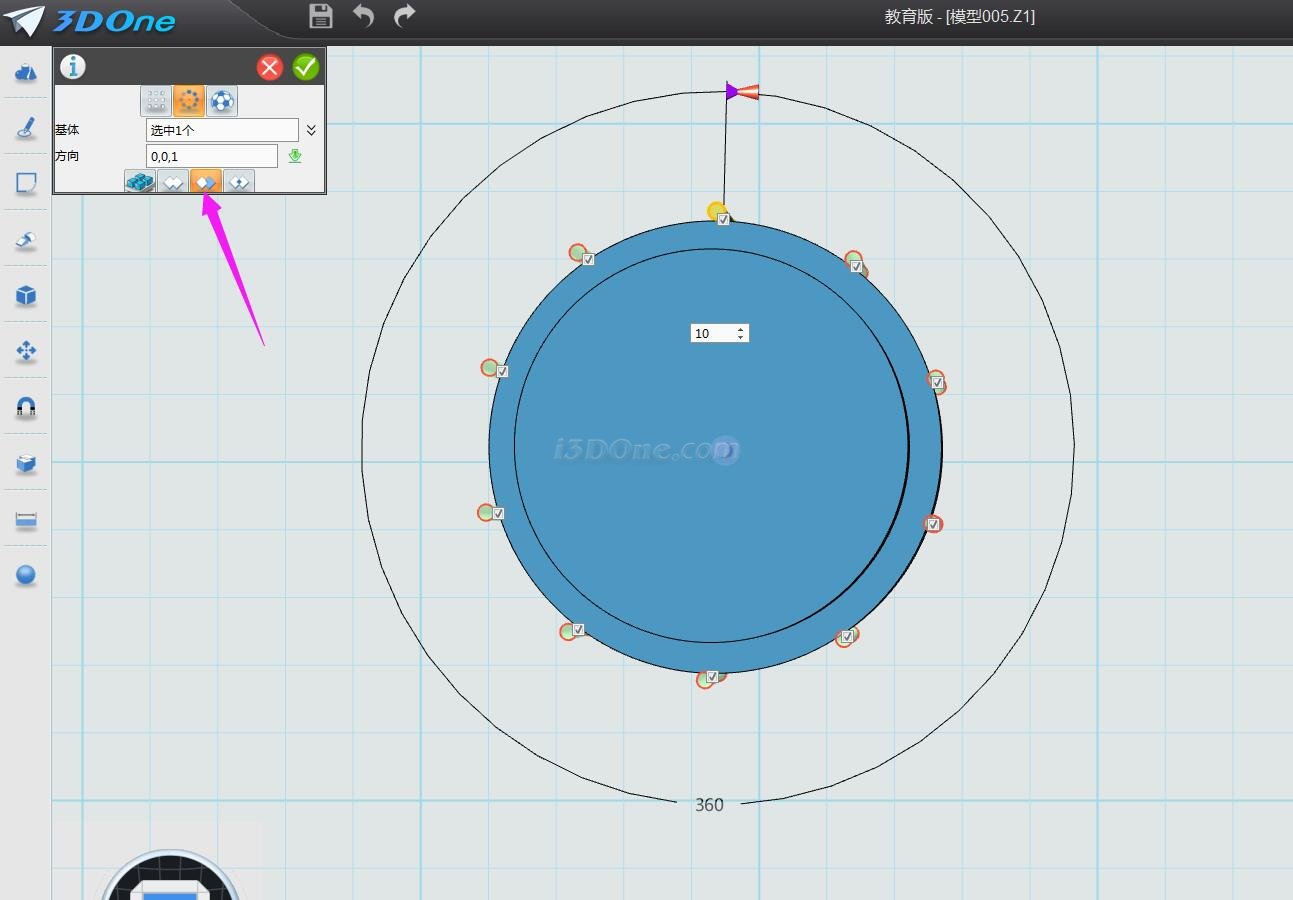Viewport: 1293px width, 900px height.
Task: Select the linear array pattern mode
Action: pos(156,101)
